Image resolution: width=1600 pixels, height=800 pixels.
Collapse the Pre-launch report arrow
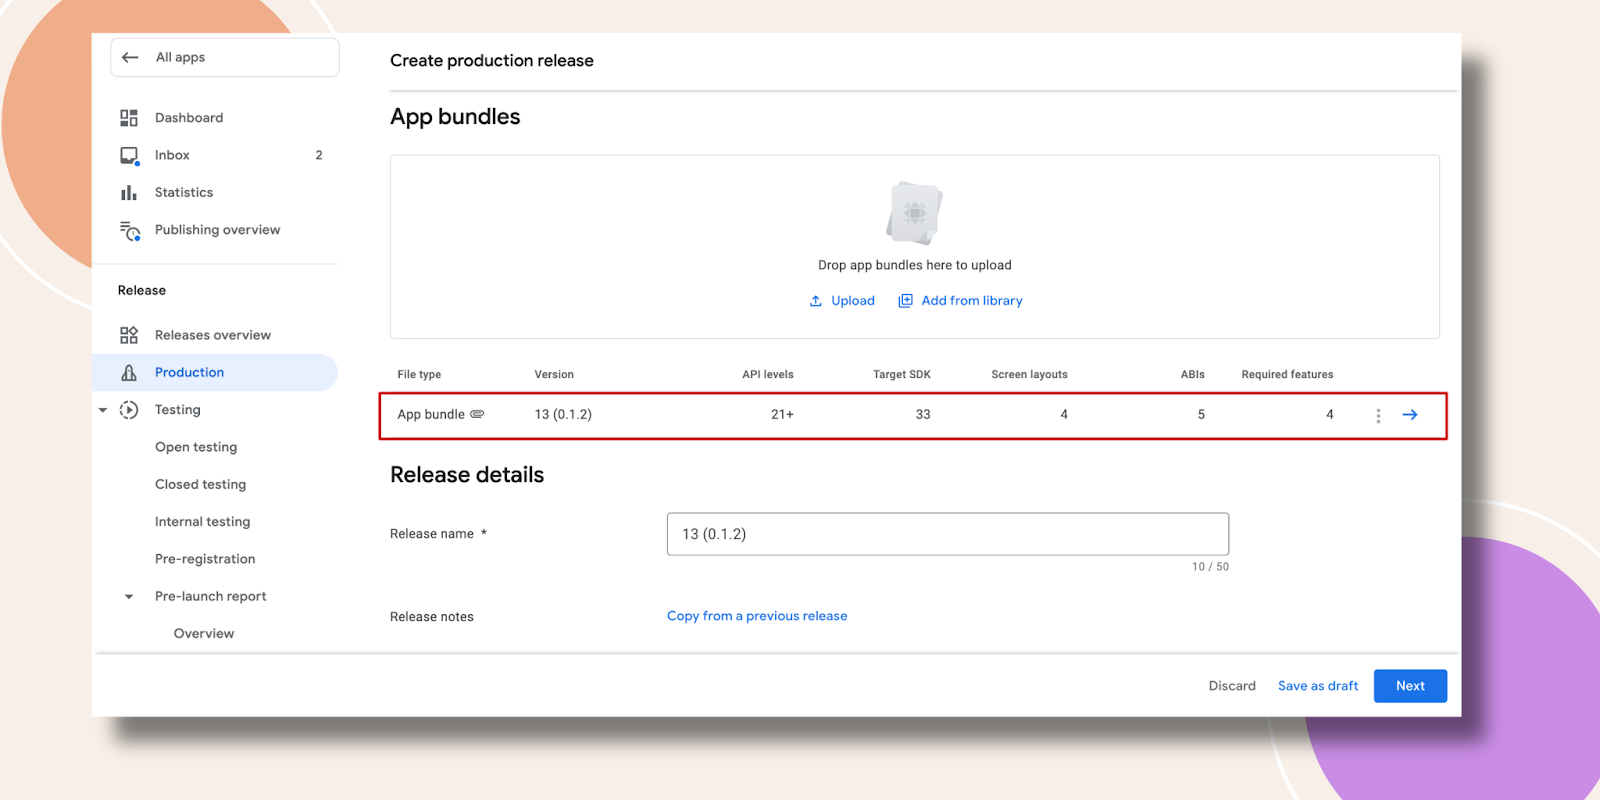click(129, 597)
